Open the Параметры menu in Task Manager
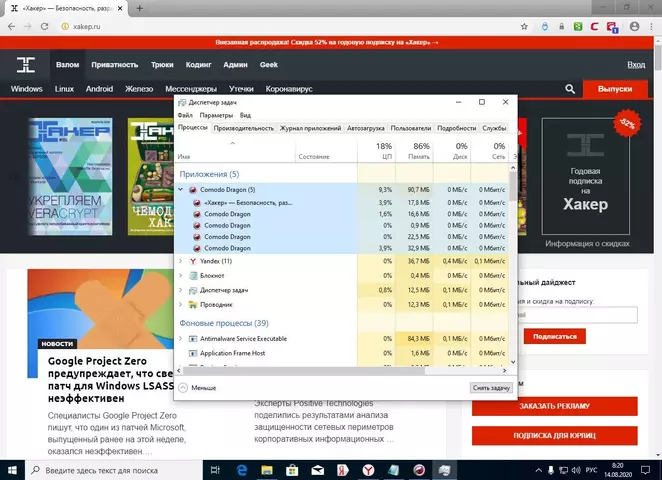 [216, 115]
